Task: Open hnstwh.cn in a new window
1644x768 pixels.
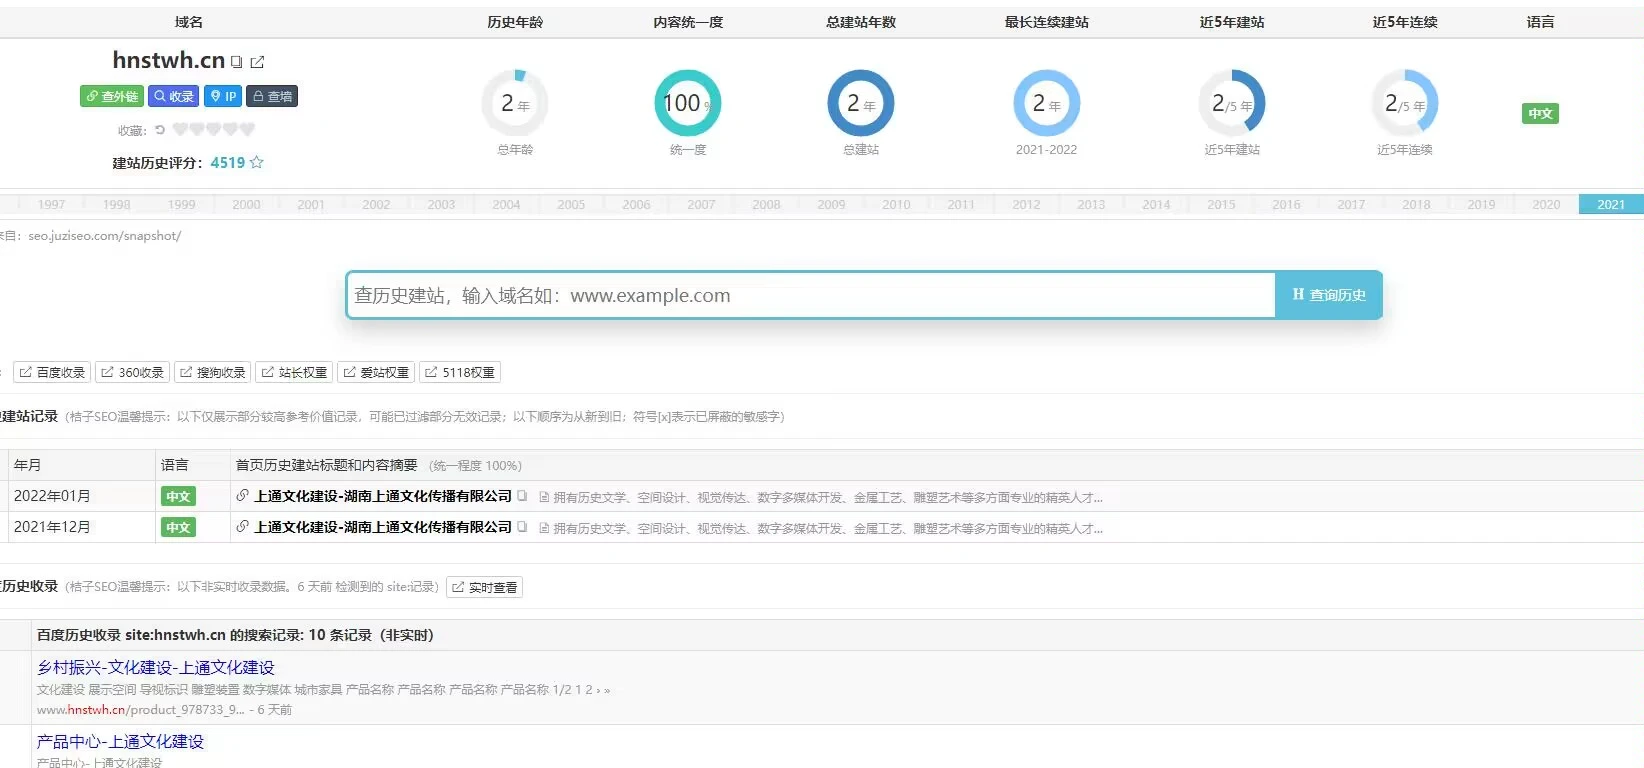Action: [x=257, y=62]
